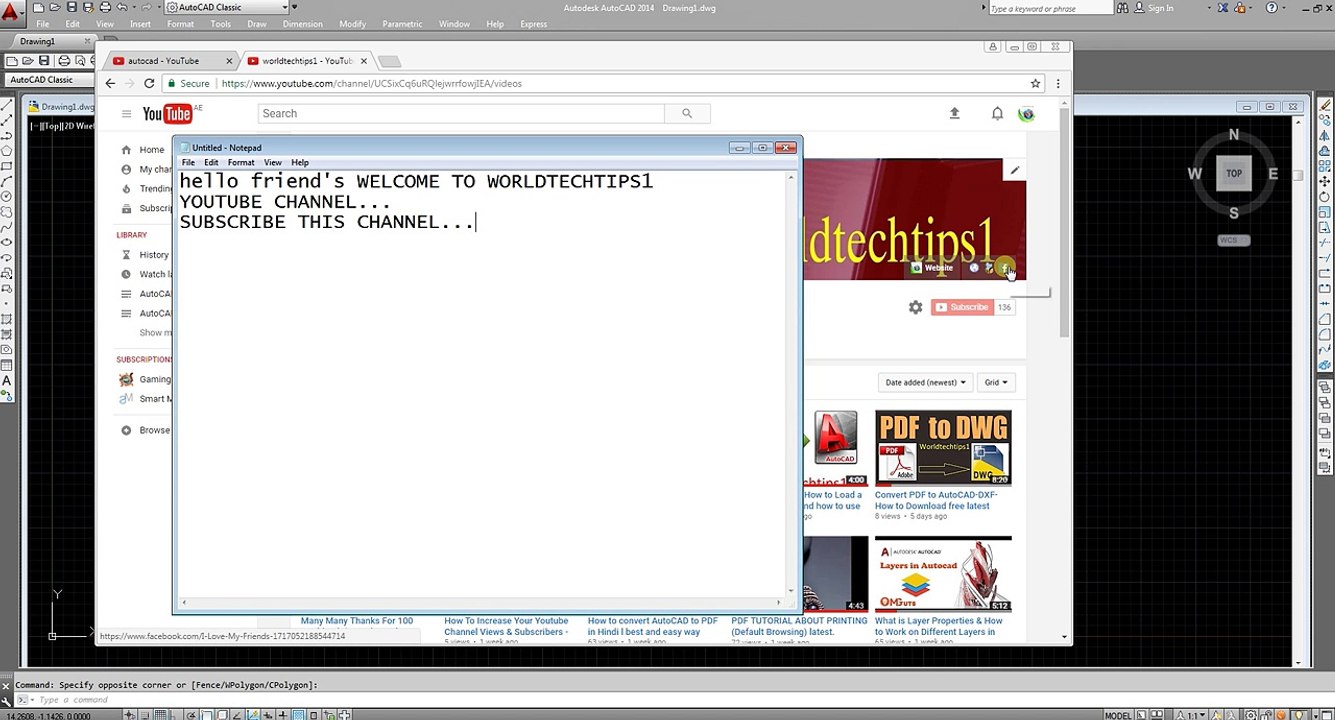
Task: Click the Undo arrow in AutoCAD Quick Access toolbar
Action: pos(120,7)
